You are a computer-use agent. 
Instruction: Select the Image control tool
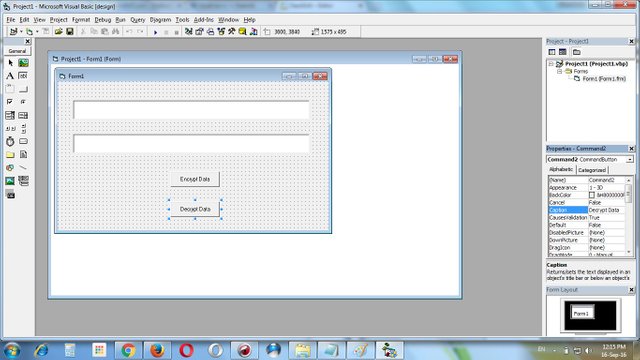(x=10, y=181)
